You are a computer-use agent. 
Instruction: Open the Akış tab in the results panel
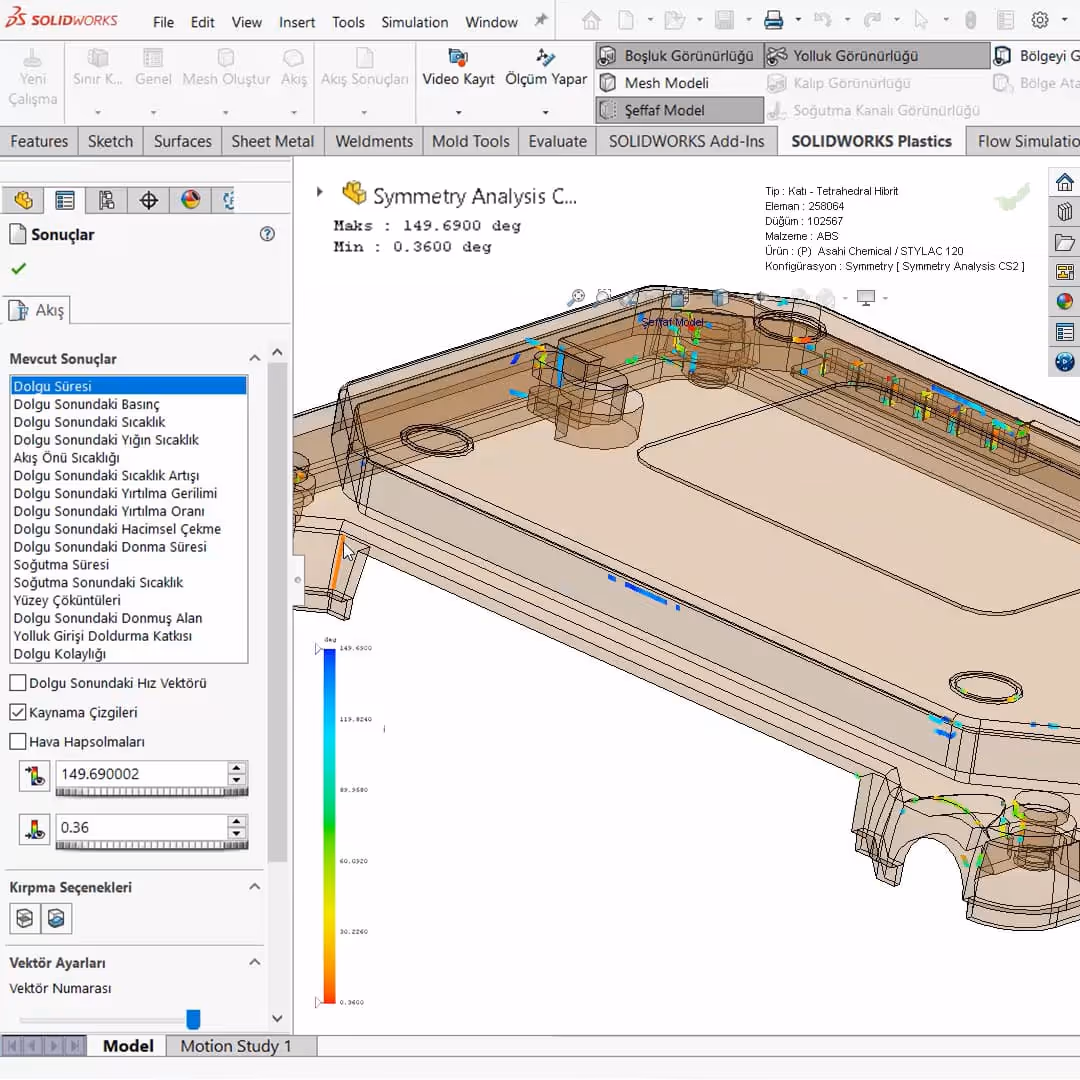pyautogui.click(x=39, y=310)
